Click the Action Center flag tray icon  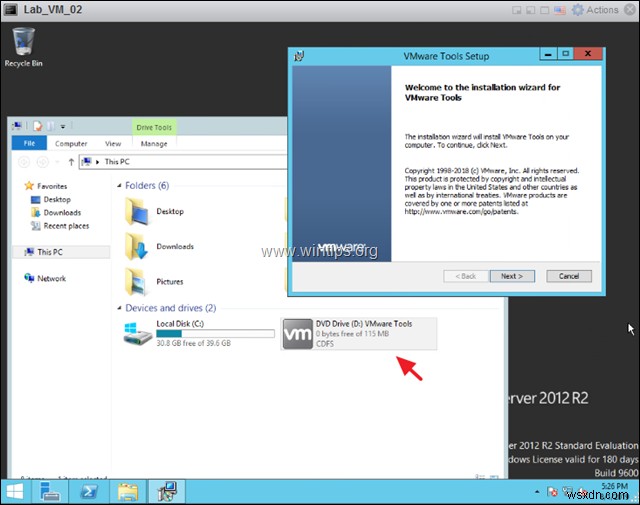[x=552, y=492]
